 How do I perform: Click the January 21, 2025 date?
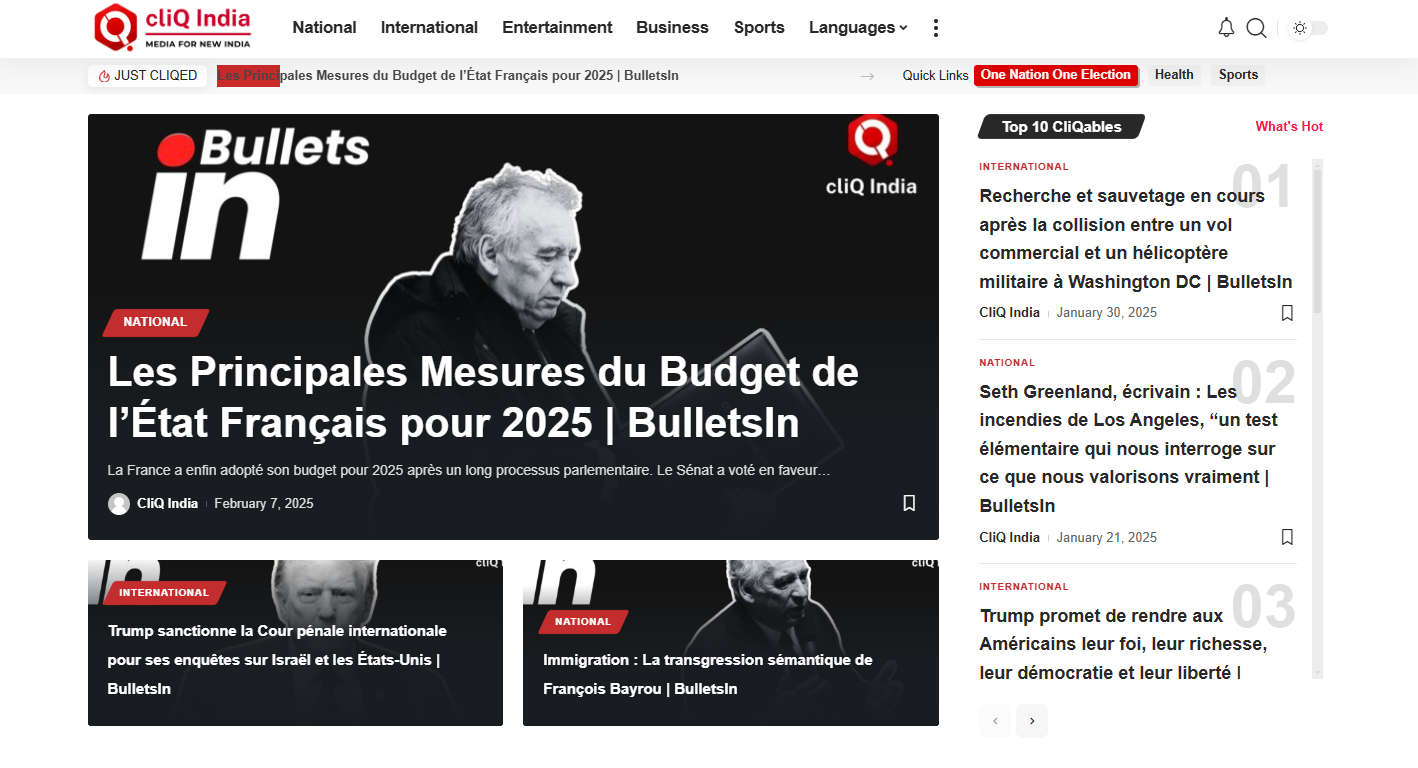[1106, 538]
